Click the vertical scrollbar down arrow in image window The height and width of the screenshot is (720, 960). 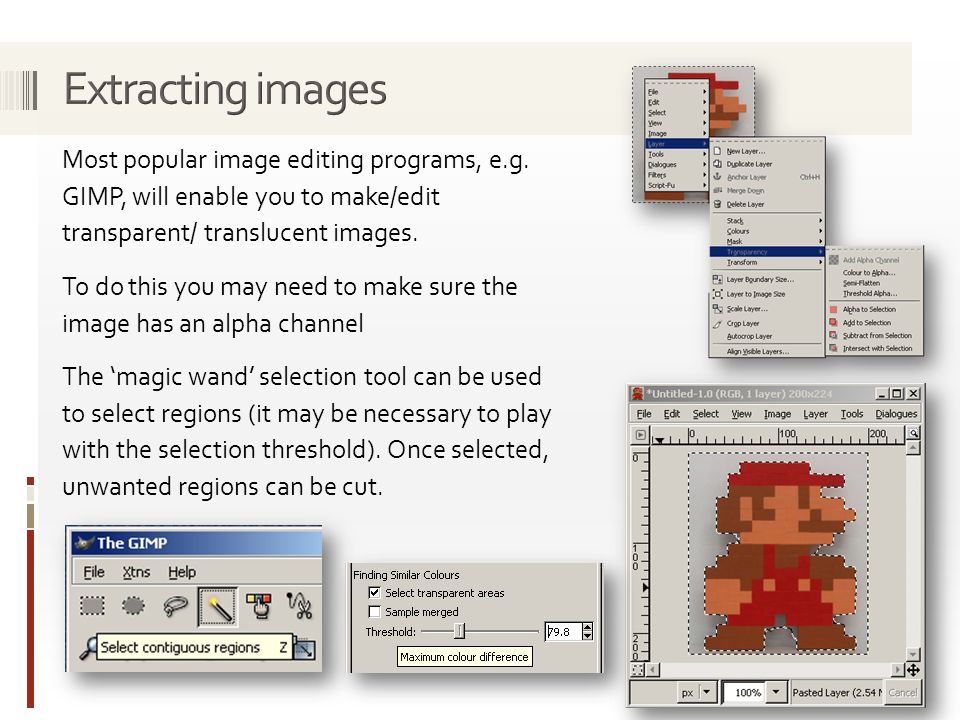pyautogui.click(x=913, y=654)
